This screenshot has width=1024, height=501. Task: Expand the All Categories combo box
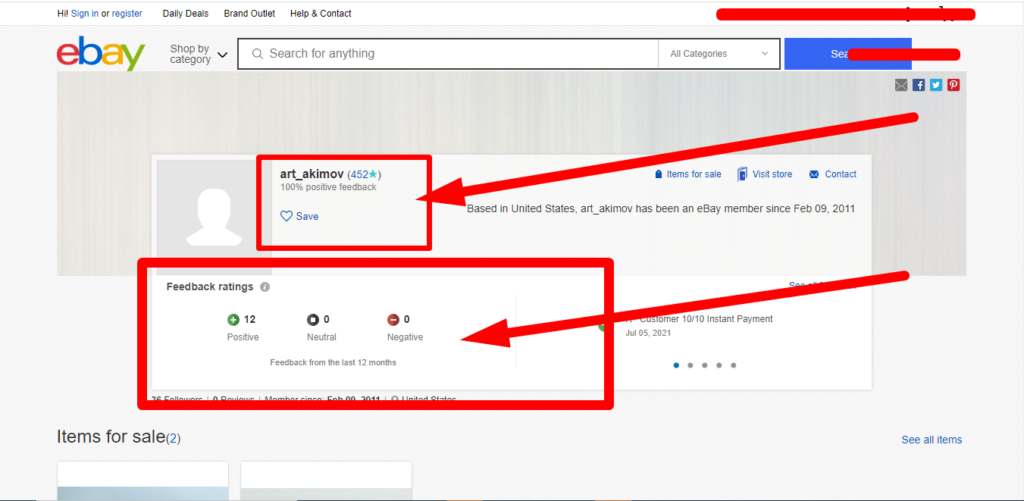tap(722, 54)
